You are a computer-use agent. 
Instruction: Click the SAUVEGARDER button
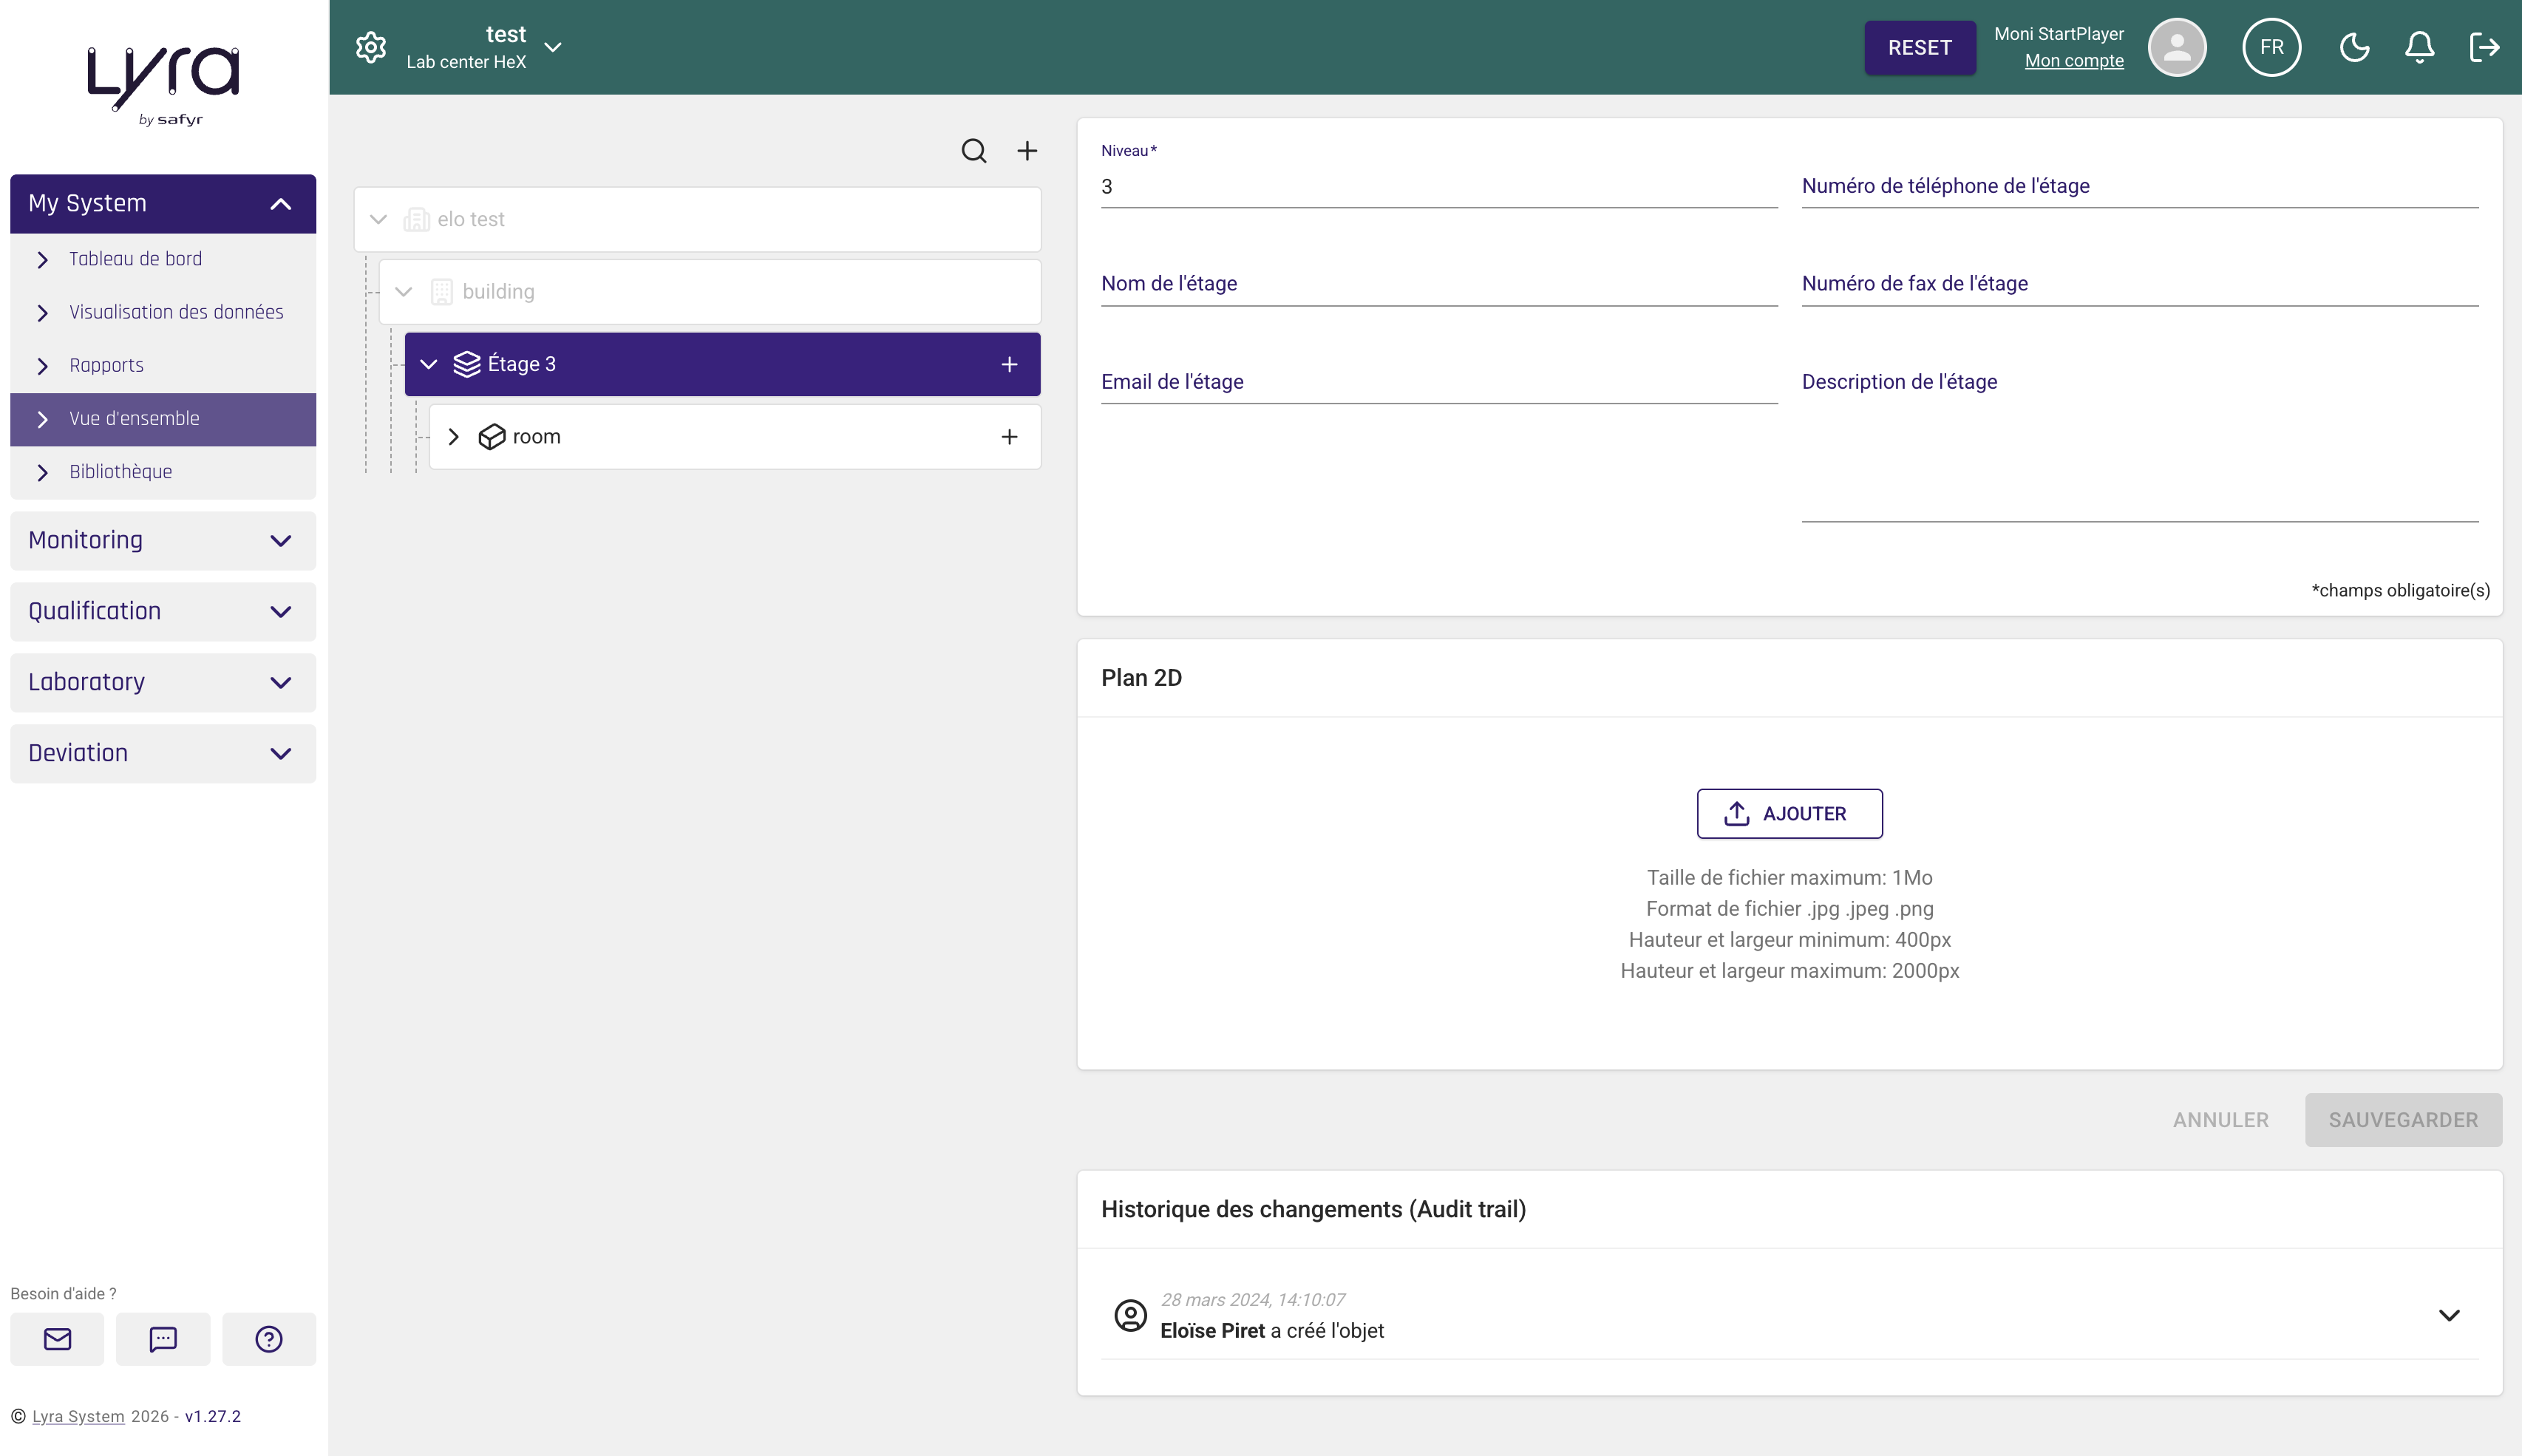tap(2402, 1119)
